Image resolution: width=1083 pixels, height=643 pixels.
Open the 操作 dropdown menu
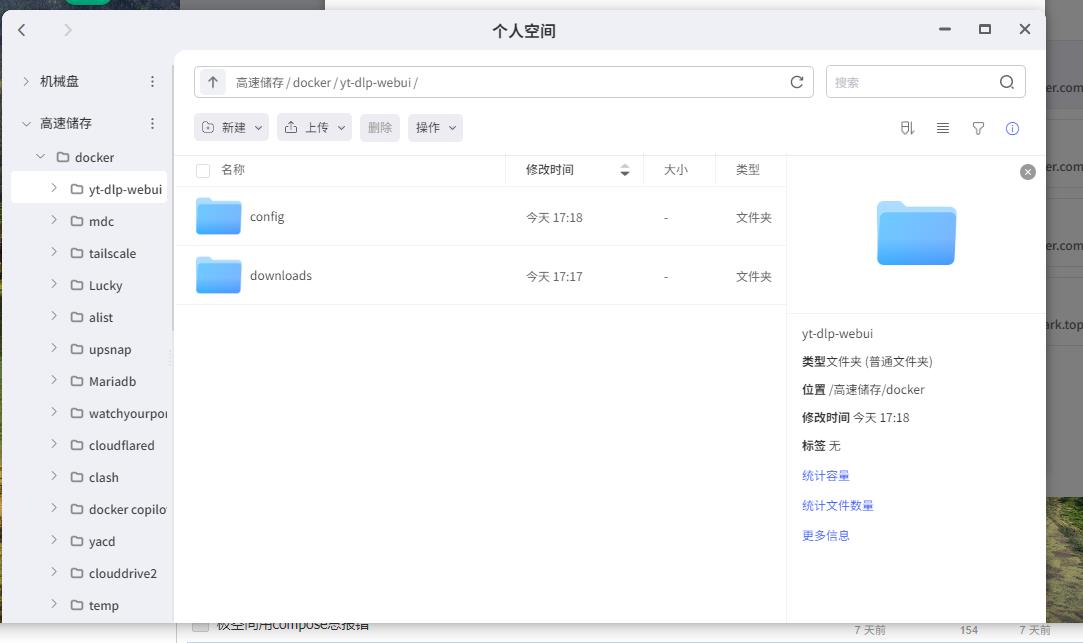pyautogui.click(x=435, y=128)
